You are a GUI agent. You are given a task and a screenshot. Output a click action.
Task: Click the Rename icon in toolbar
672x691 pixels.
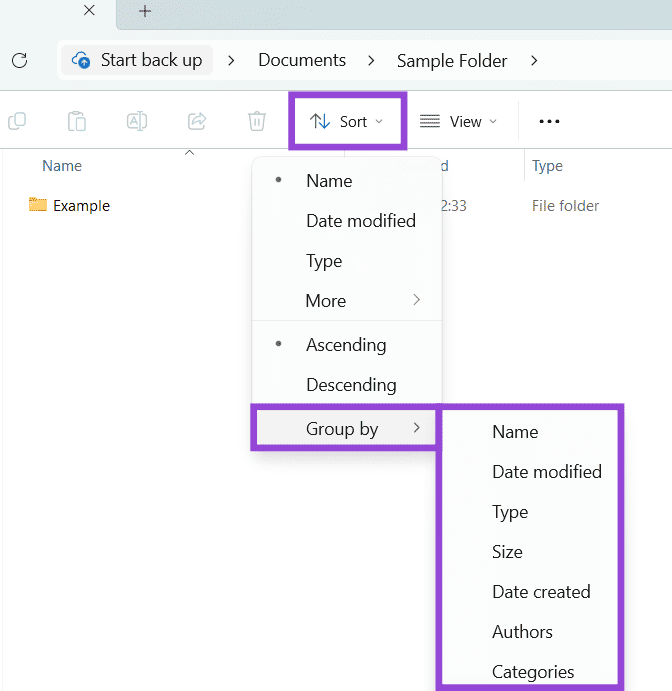tap(137, 121)
